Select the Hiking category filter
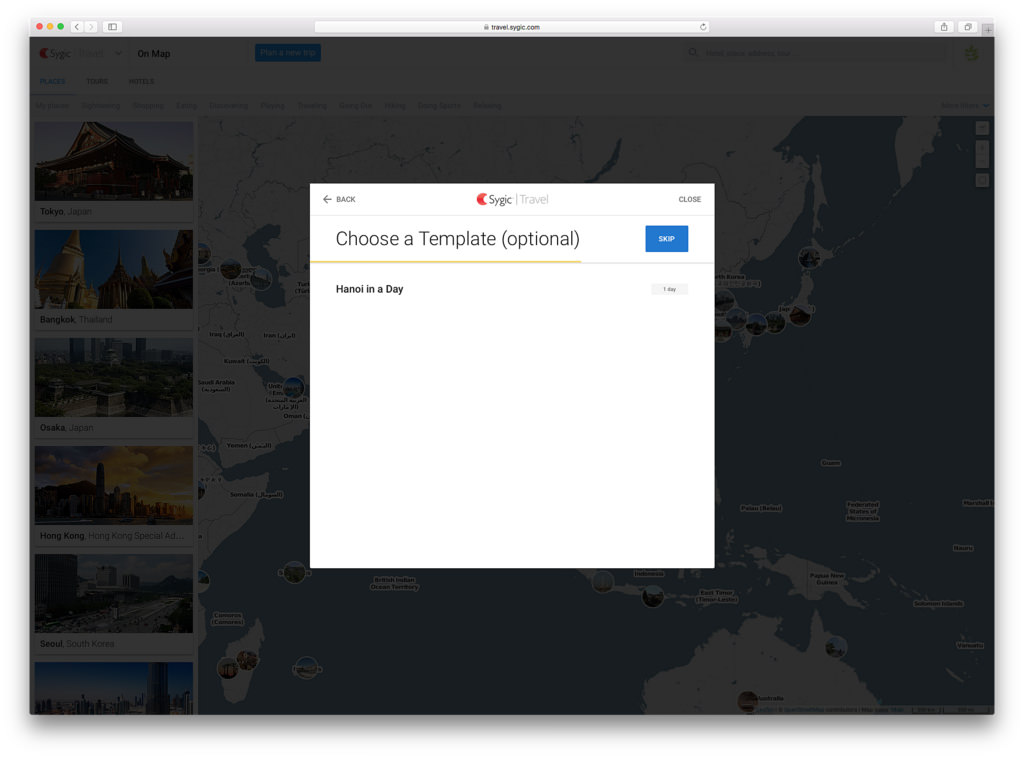Image resolution: width=1024 pixels, height=757 pixels. [394, 105]
